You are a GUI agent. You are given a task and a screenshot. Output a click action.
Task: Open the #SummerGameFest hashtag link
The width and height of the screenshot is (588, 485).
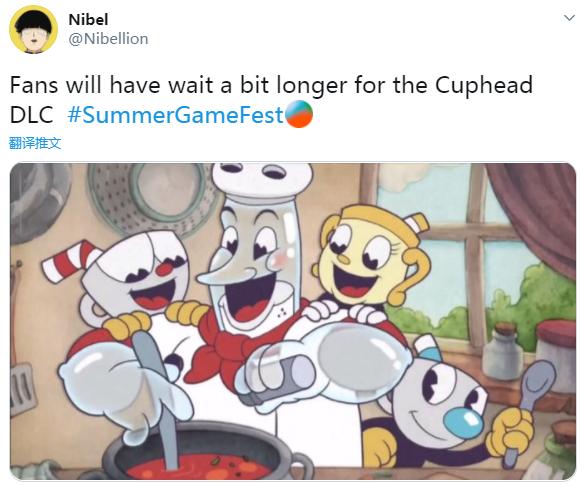point(175,115)
